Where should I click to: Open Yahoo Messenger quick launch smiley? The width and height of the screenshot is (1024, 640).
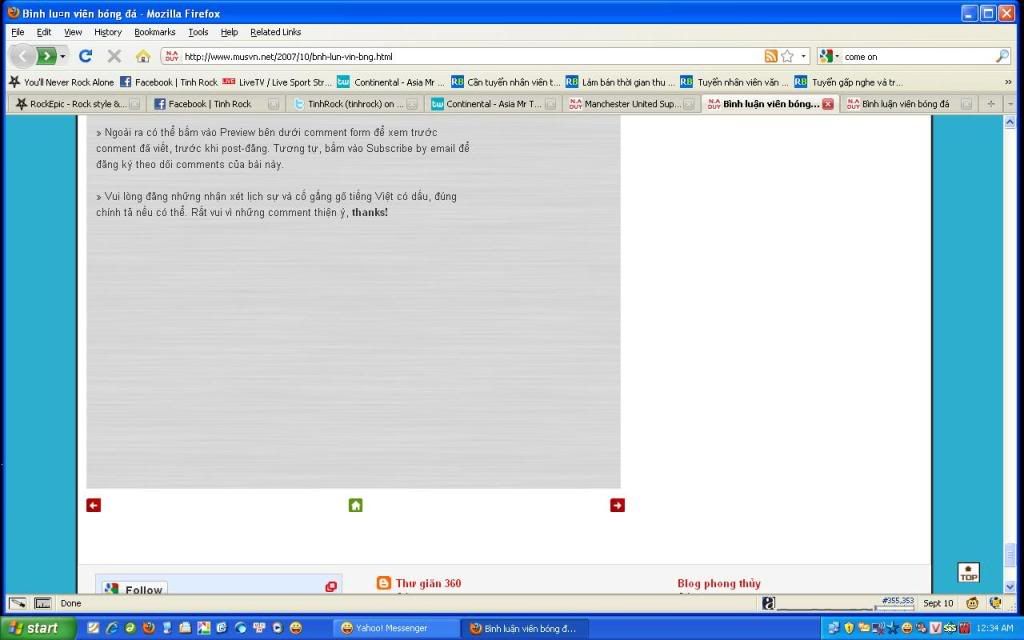[x=296, y=628]
